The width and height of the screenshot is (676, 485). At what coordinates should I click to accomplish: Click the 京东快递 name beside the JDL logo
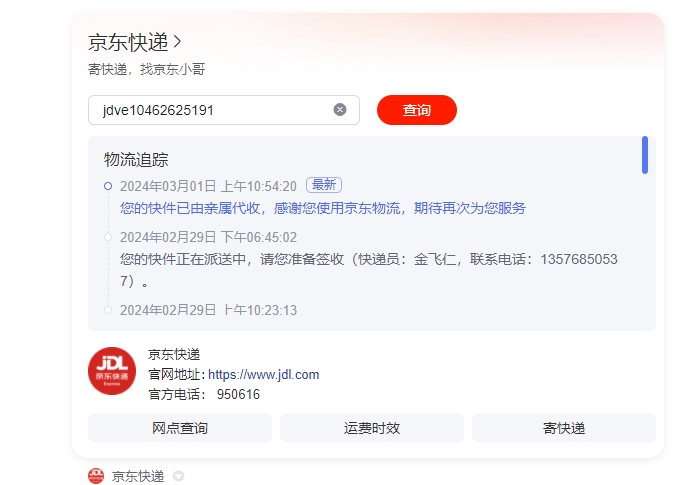coord(174,354)
